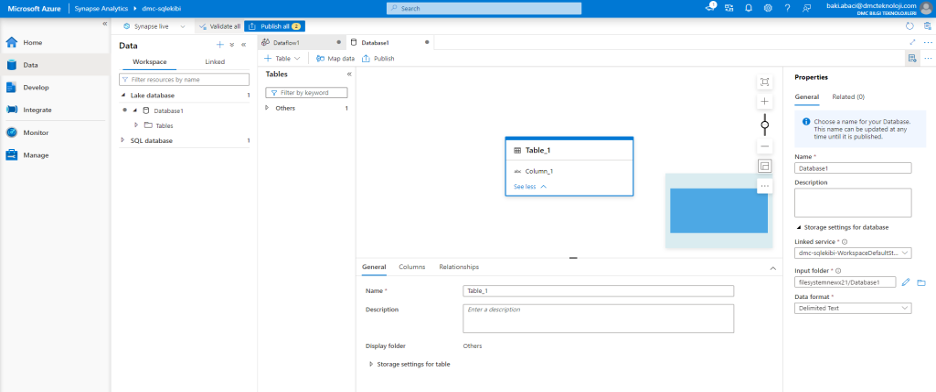Refresh the workspace
936x392 pixels.
[x=910, y=26]
